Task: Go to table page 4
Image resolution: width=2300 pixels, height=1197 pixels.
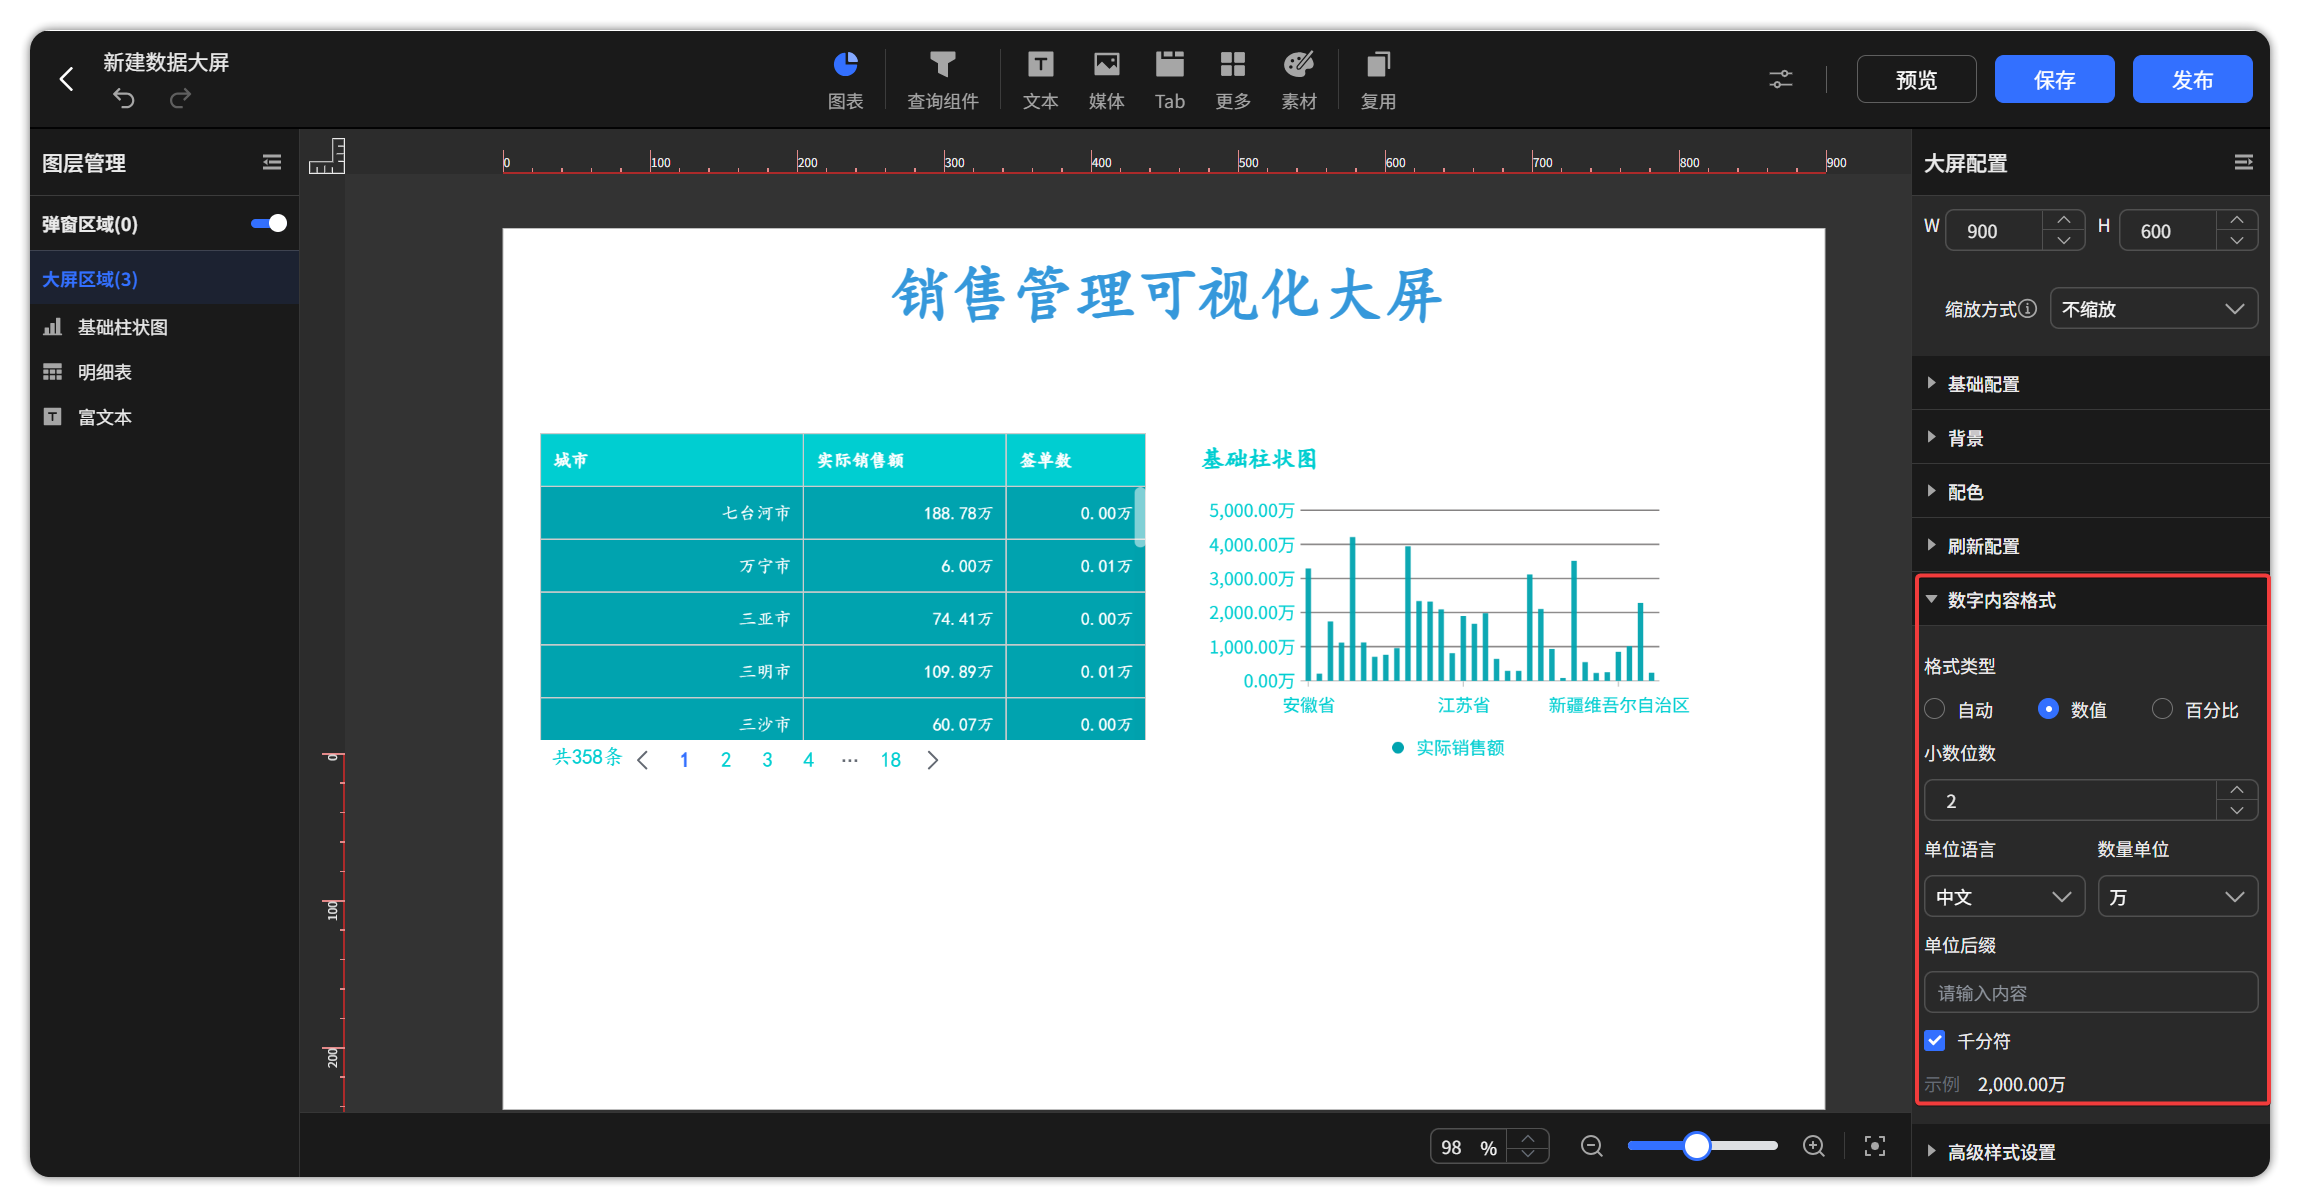Action: [808, 760]
